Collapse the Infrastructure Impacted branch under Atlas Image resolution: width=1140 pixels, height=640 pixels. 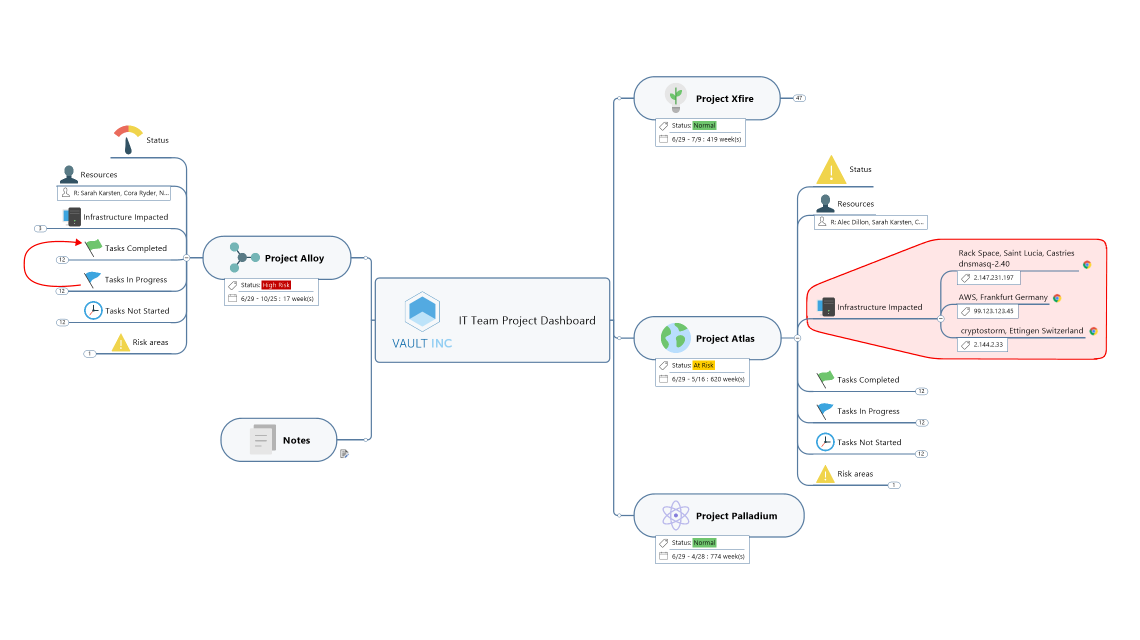[940, 318]
